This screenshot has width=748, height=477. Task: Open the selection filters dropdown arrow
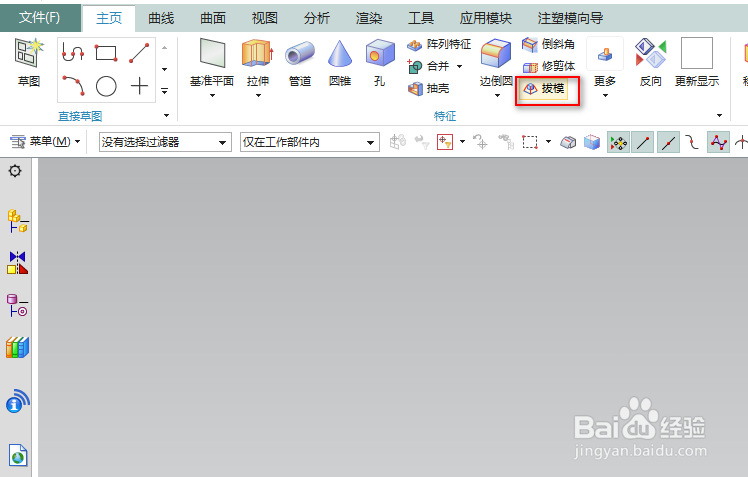pos(462,142)
